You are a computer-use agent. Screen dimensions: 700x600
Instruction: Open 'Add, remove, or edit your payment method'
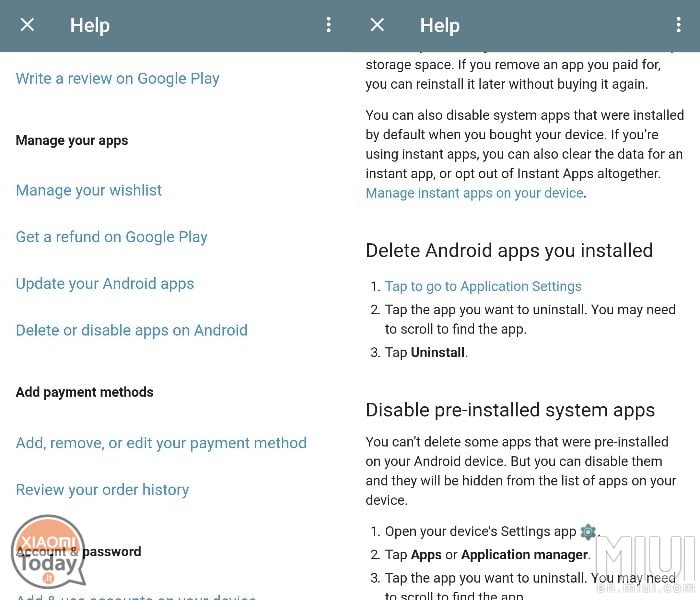click(x=161, y=443)
